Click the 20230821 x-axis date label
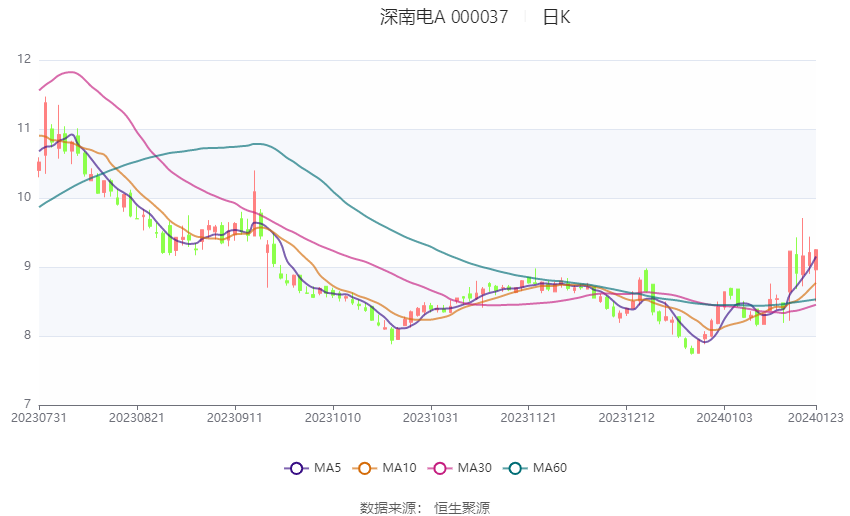The width and height of the screenshot is (850, 516). click(137, 418)
